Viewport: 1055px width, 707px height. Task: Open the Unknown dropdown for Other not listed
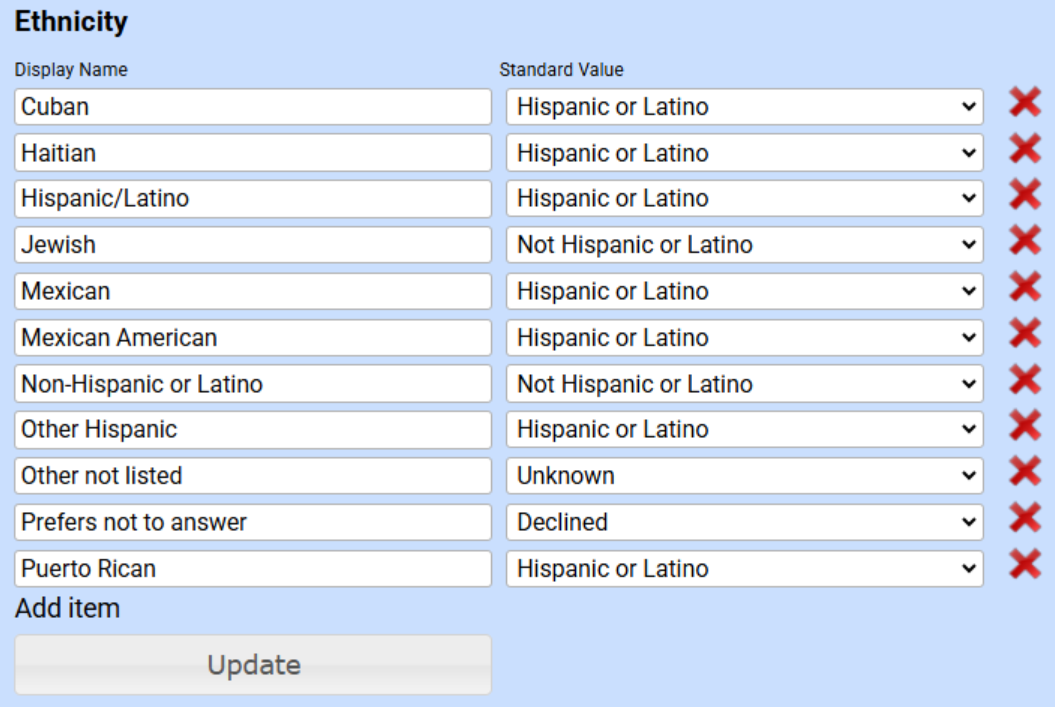(x=744, y=476)
